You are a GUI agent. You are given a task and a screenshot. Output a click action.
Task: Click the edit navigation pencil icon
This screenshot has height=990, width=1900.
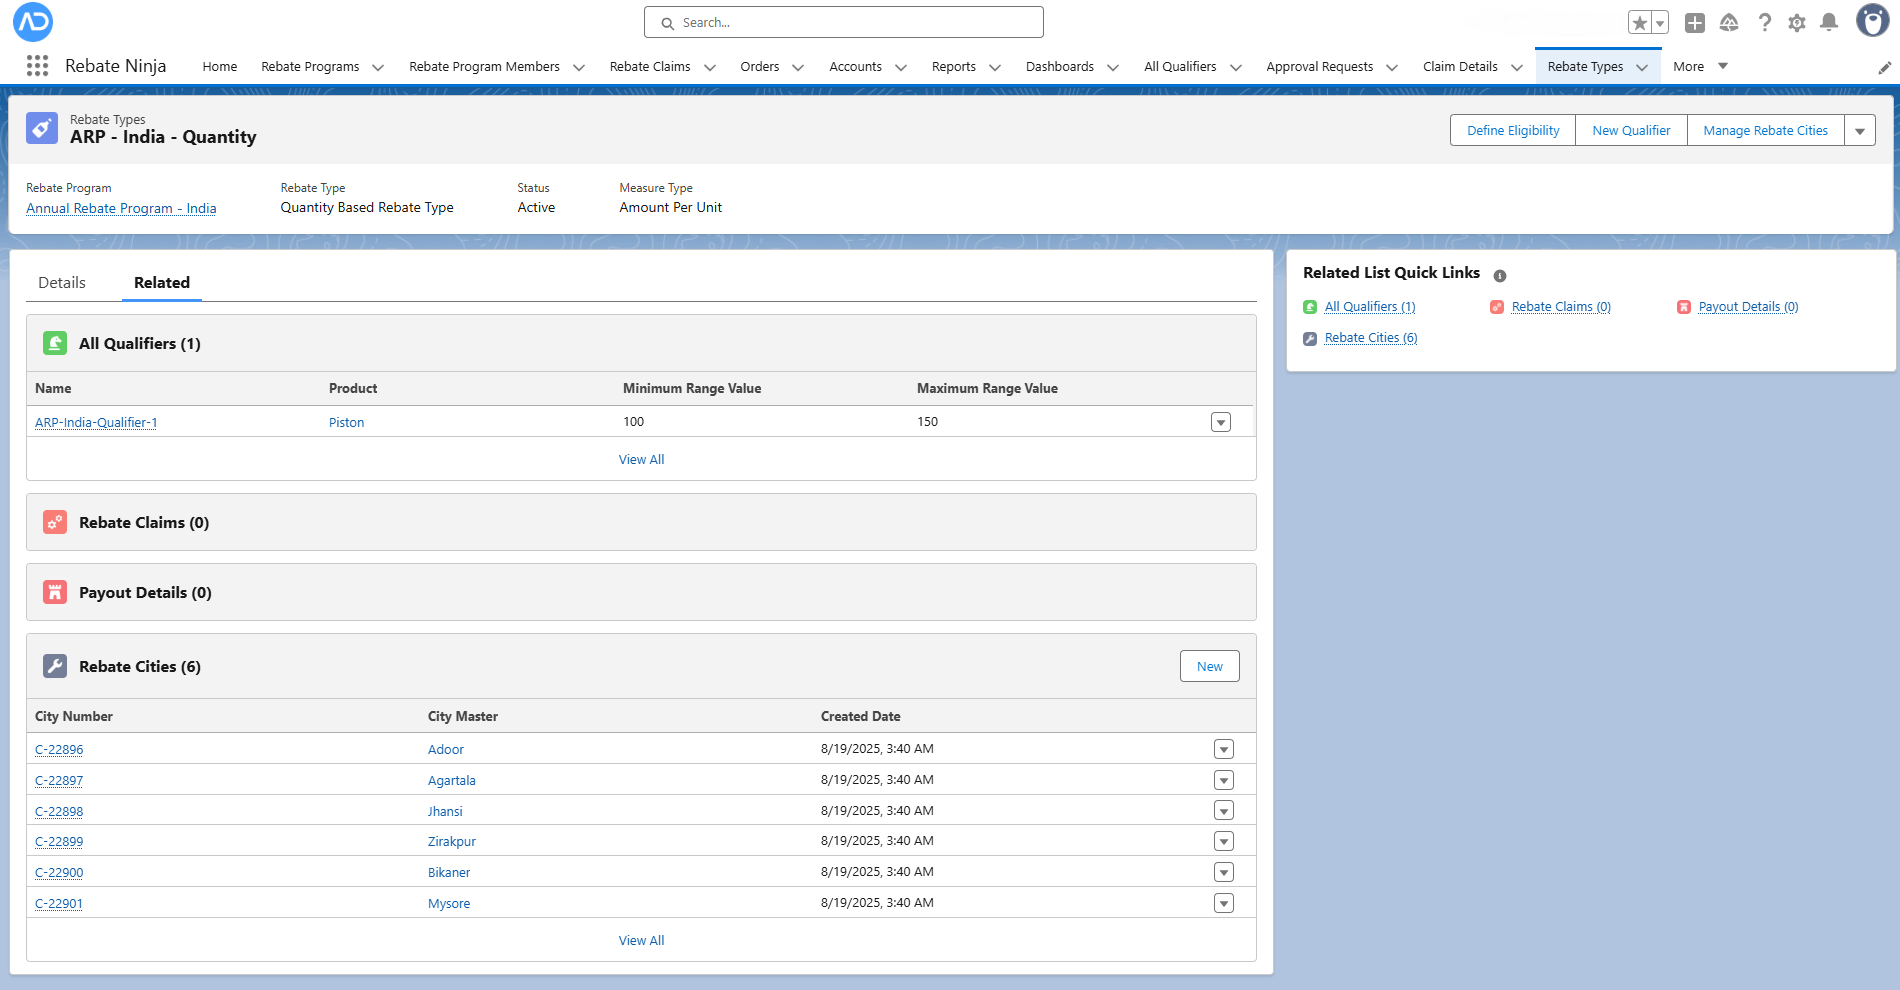[x=1884, y=68]
